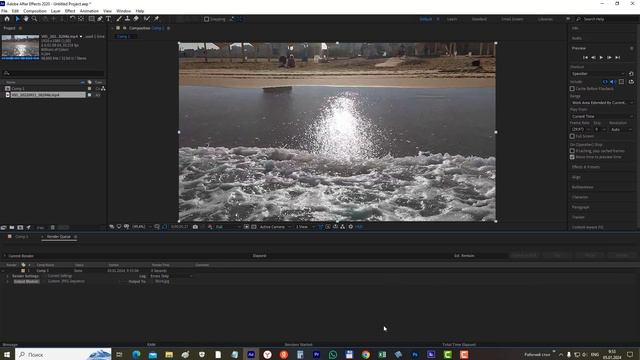
Task: Click the Last Frame button in Preview
Action: tap(617, 58)
